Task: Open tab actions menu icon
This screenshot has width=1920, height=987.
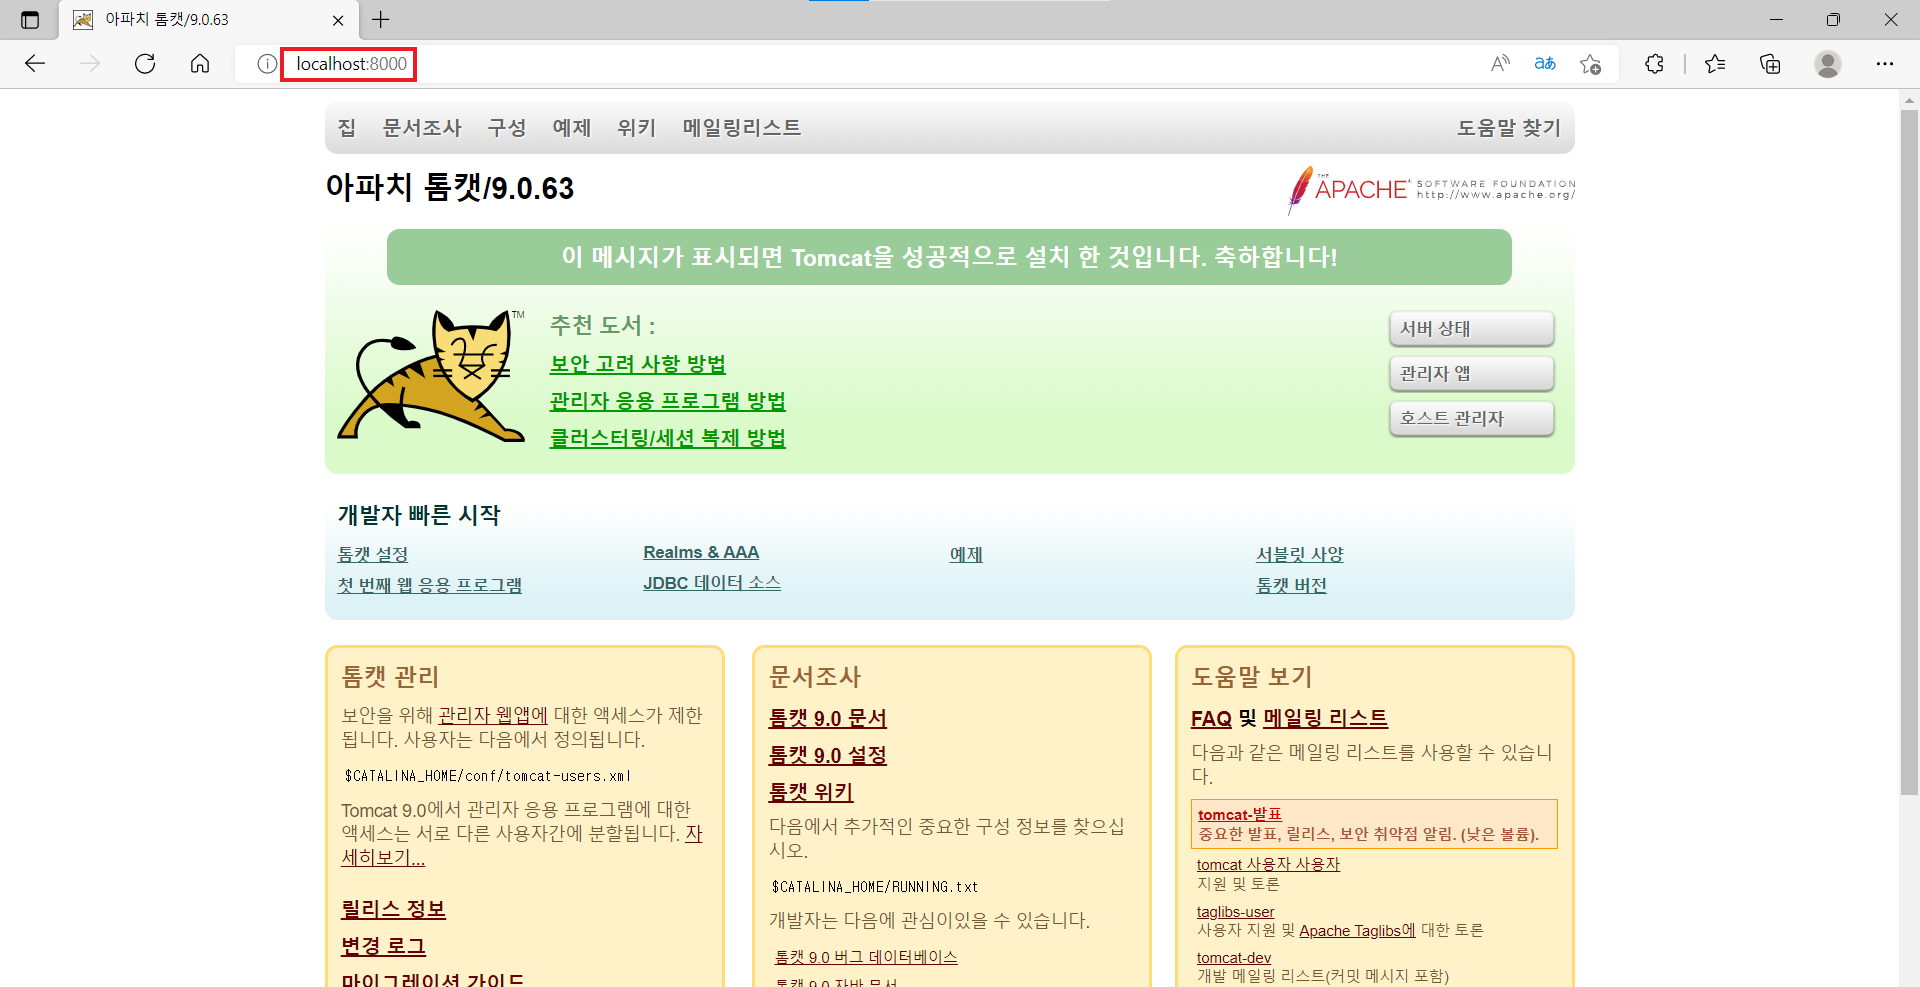Action: pyautogui.click(x=30, y=20)
